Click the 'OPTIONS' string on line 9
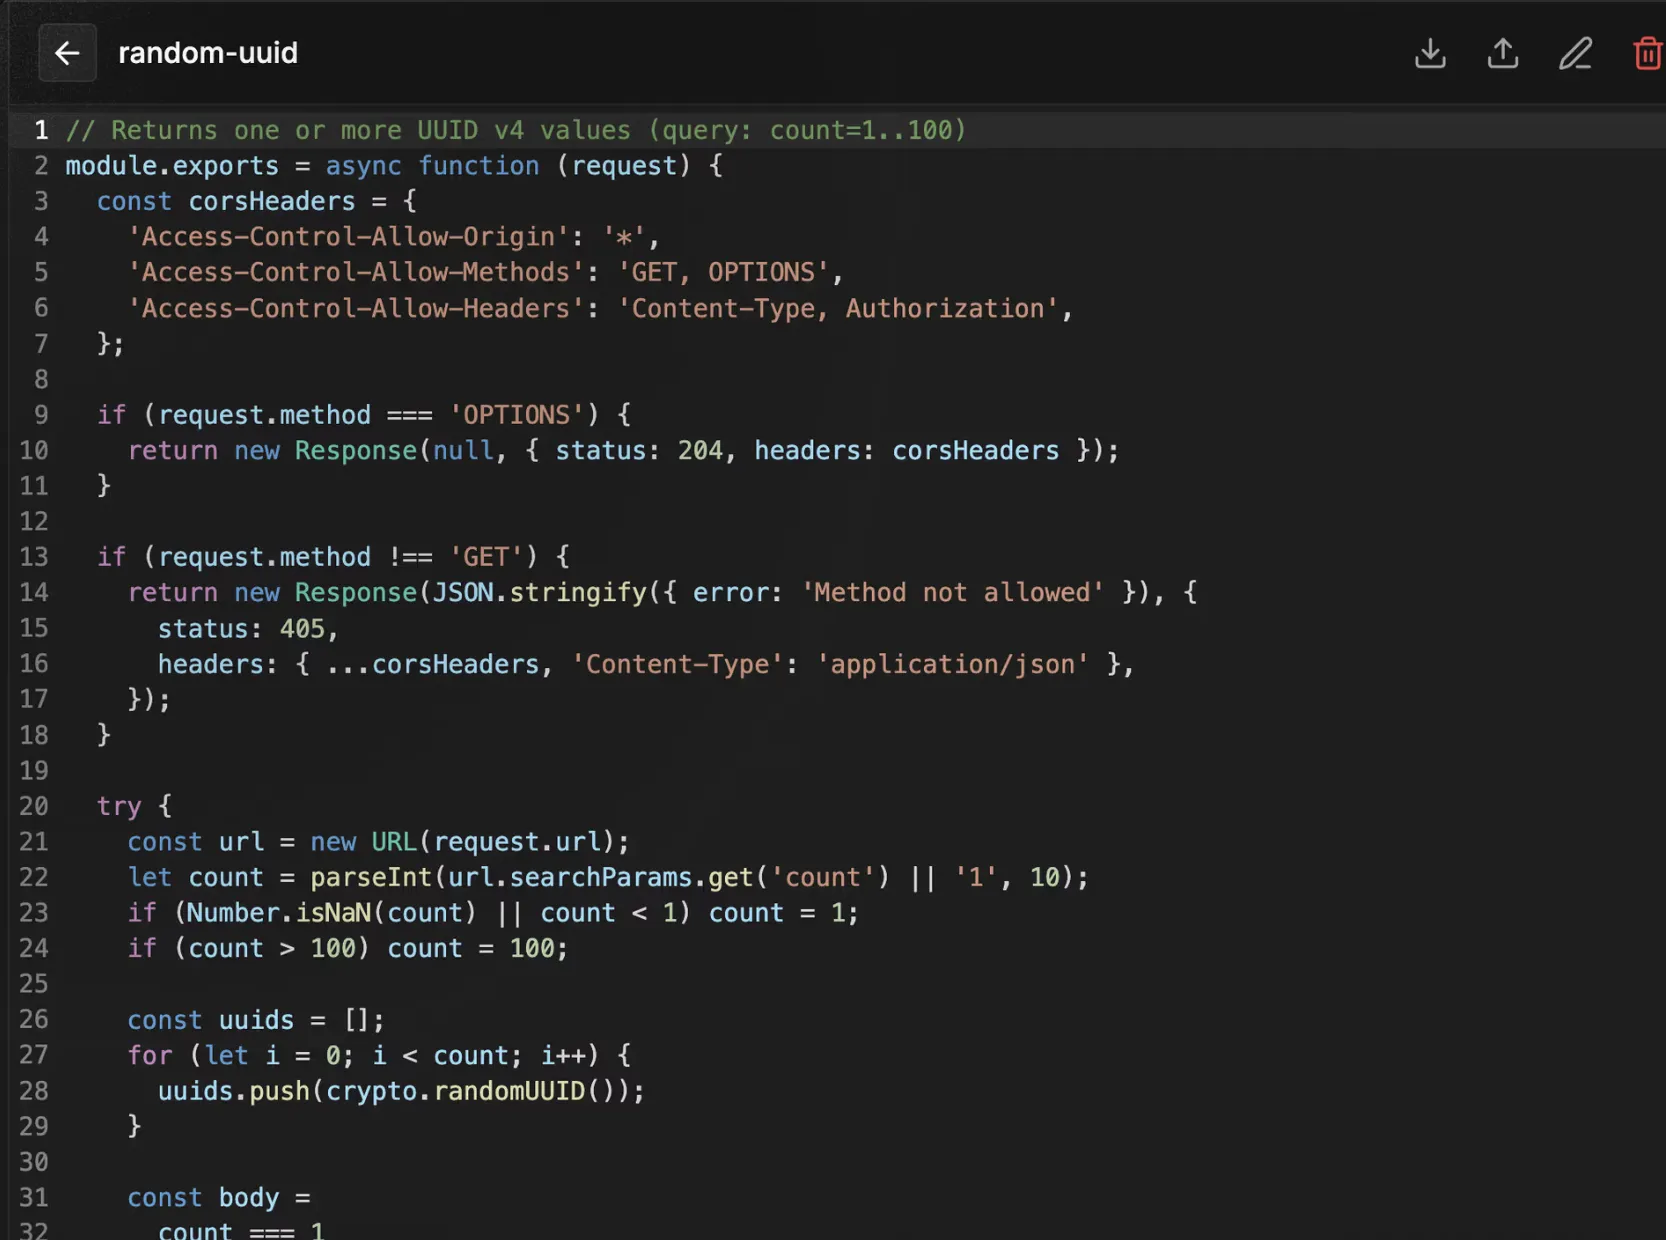 point(516,414)
